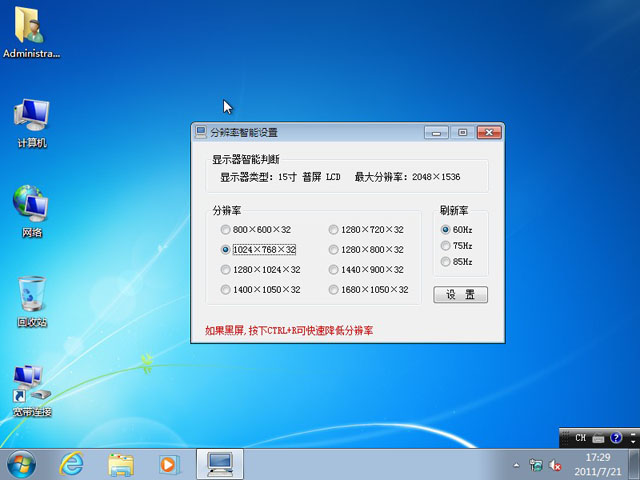Launch Windows Media Player from the taskbar

[169, 464]
